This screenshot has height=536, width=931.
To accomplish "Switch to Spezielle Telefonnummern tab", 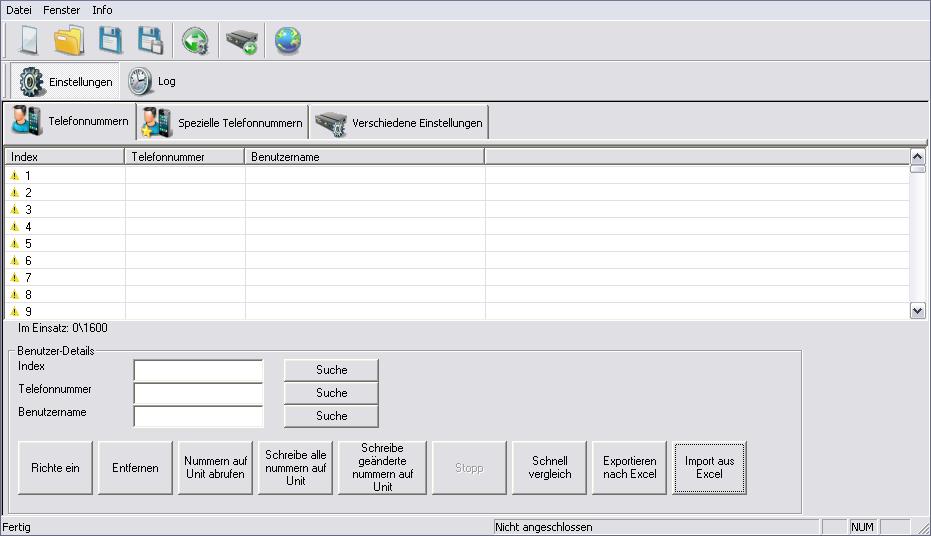I will pos(223,122).
